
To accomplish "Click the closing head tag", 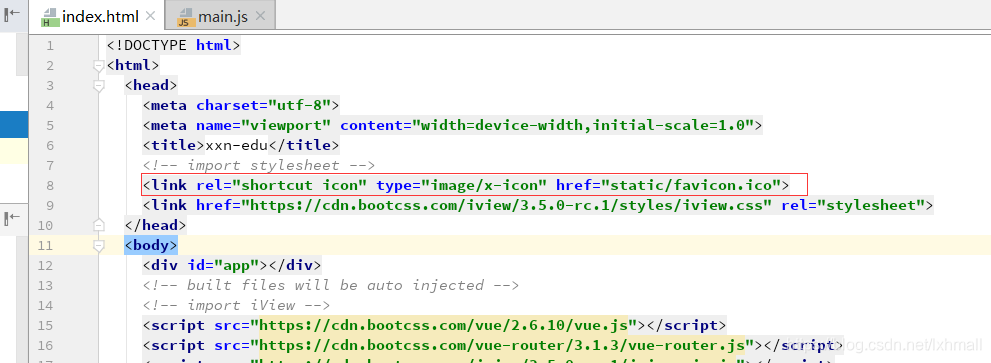I will pyautogui.click(x=155, y=225).
